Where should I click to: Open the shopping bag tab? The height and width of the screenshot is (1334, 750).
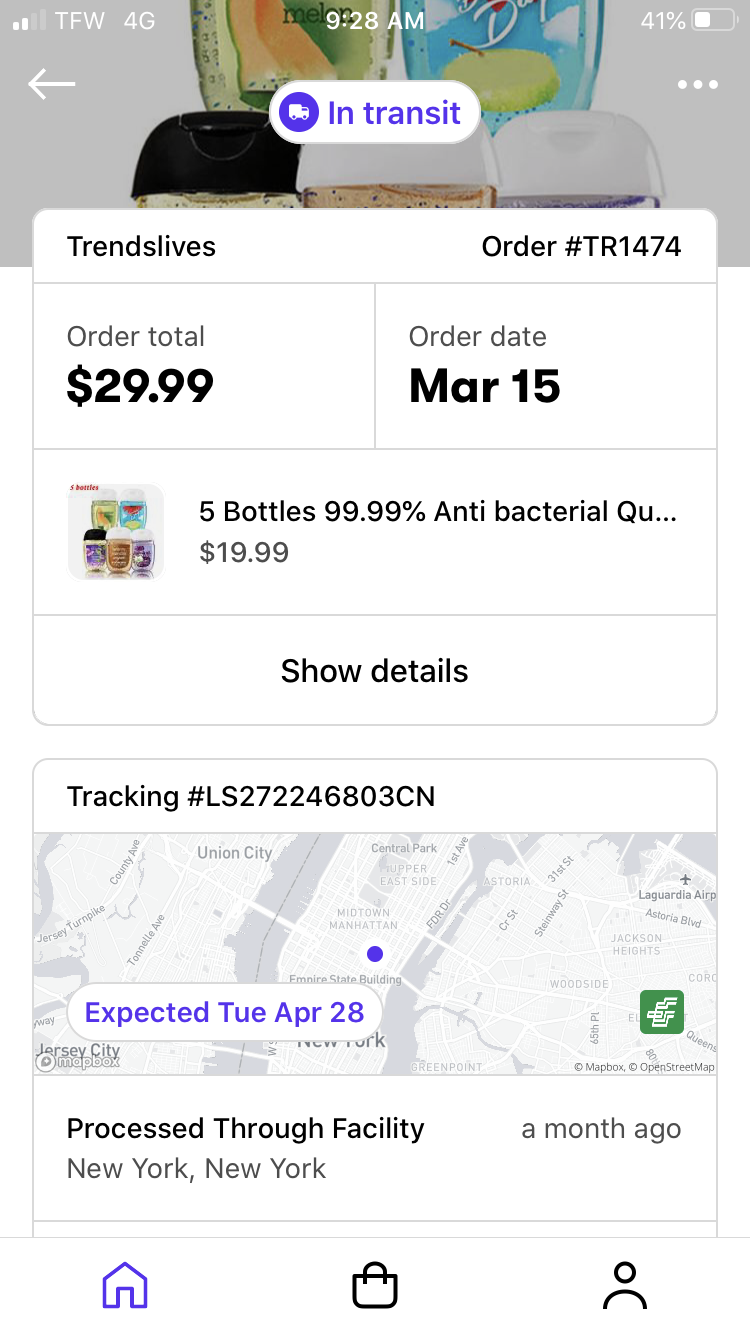coord(375,1285)
